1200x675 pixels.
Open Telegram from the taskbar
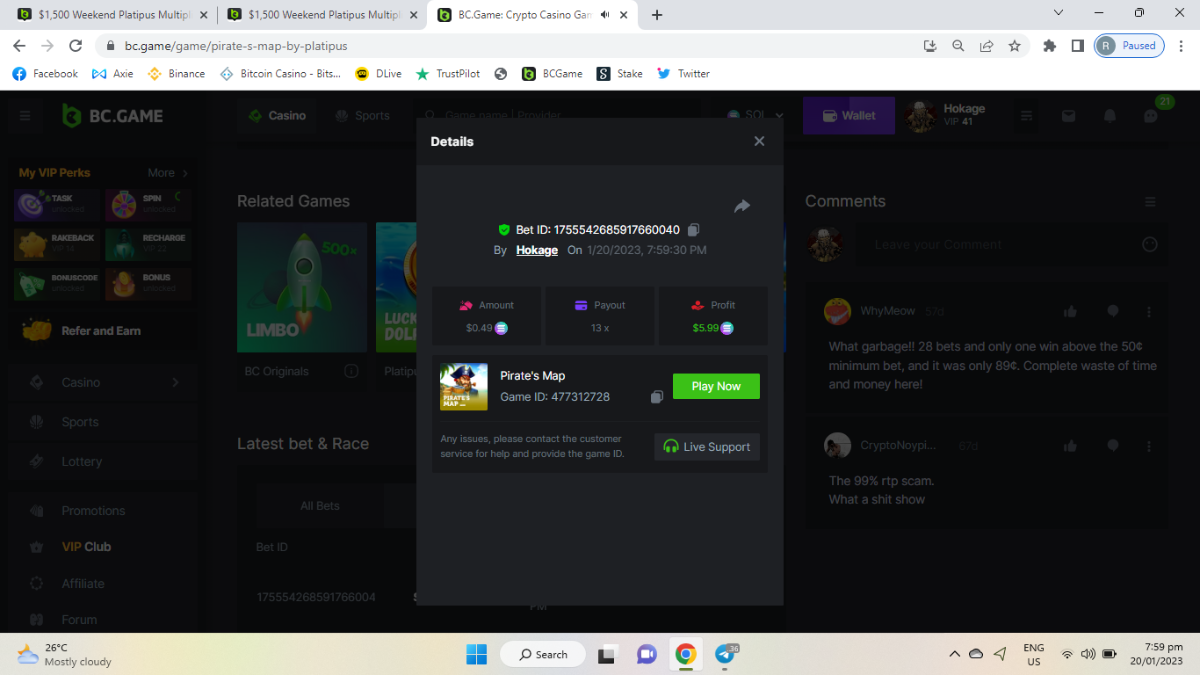click(725, 654)
